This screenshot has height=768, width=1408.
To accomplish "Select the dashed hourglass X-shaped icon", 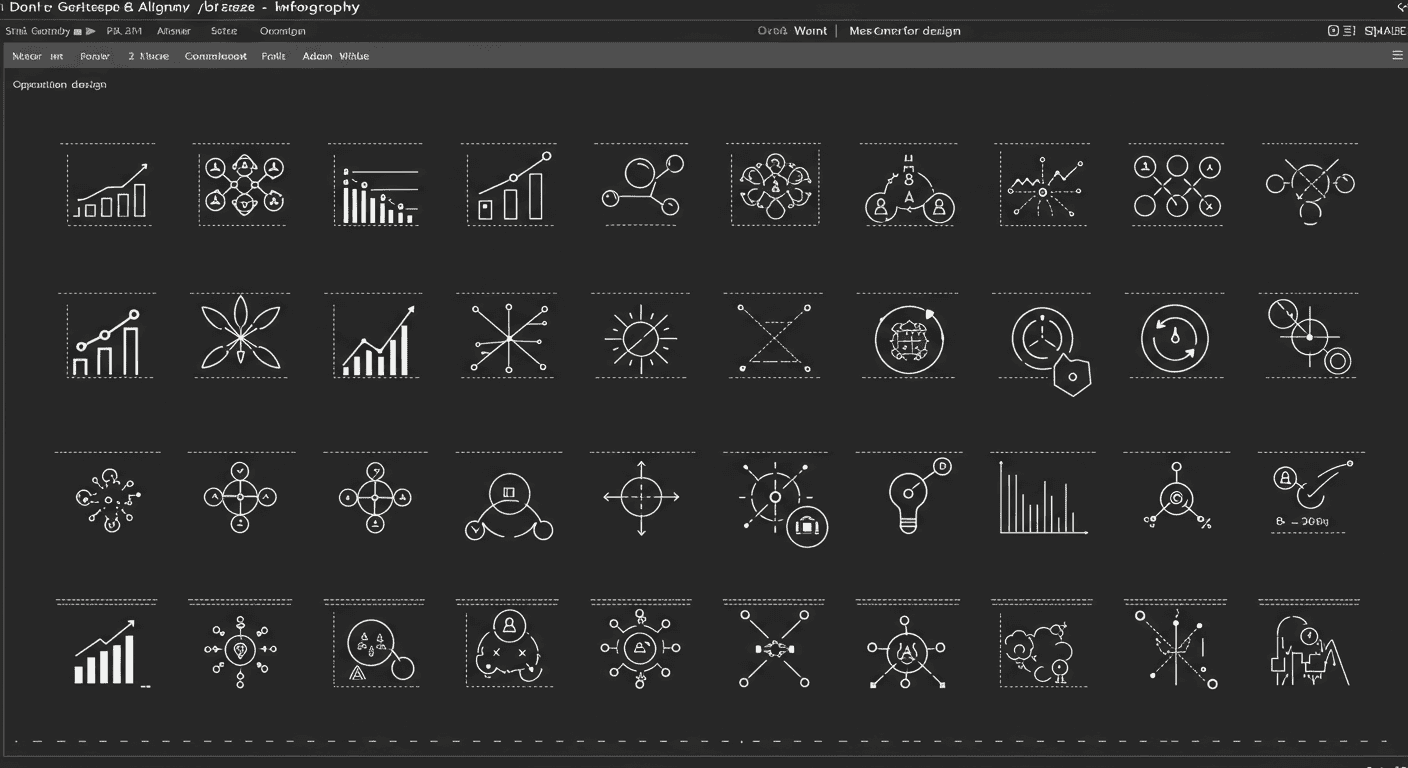I will click(773, 338).
